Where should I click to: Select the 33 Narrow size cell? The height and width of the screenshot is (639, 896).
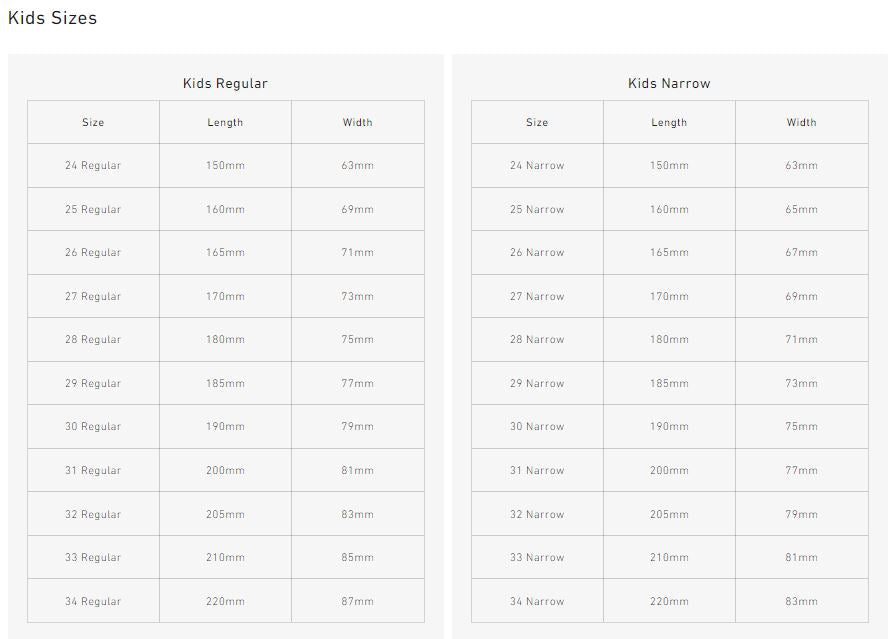click(x=537, y=557)
